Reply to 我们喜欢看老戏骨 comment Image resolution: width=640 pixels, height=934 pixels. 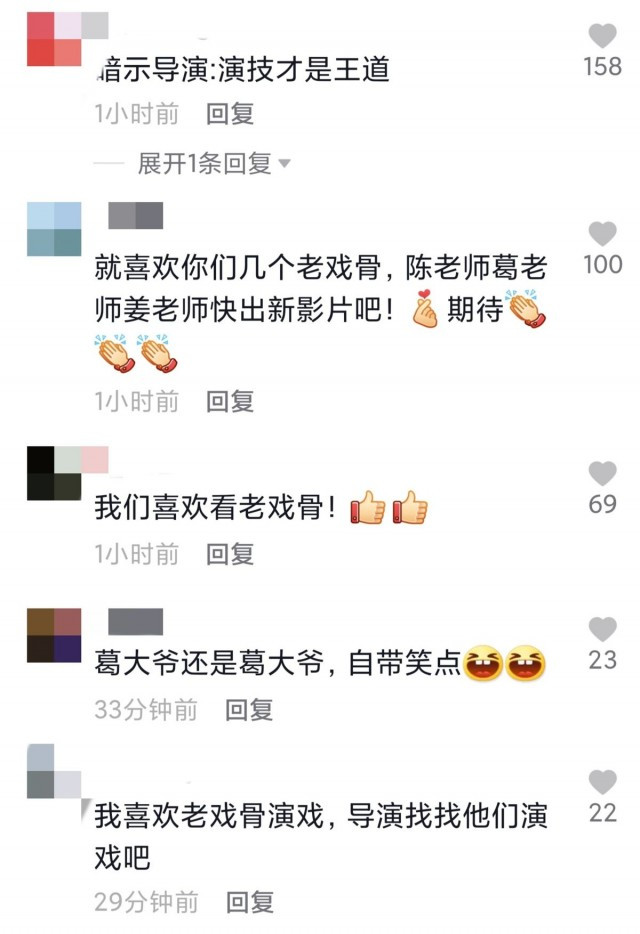click(230, 554)
